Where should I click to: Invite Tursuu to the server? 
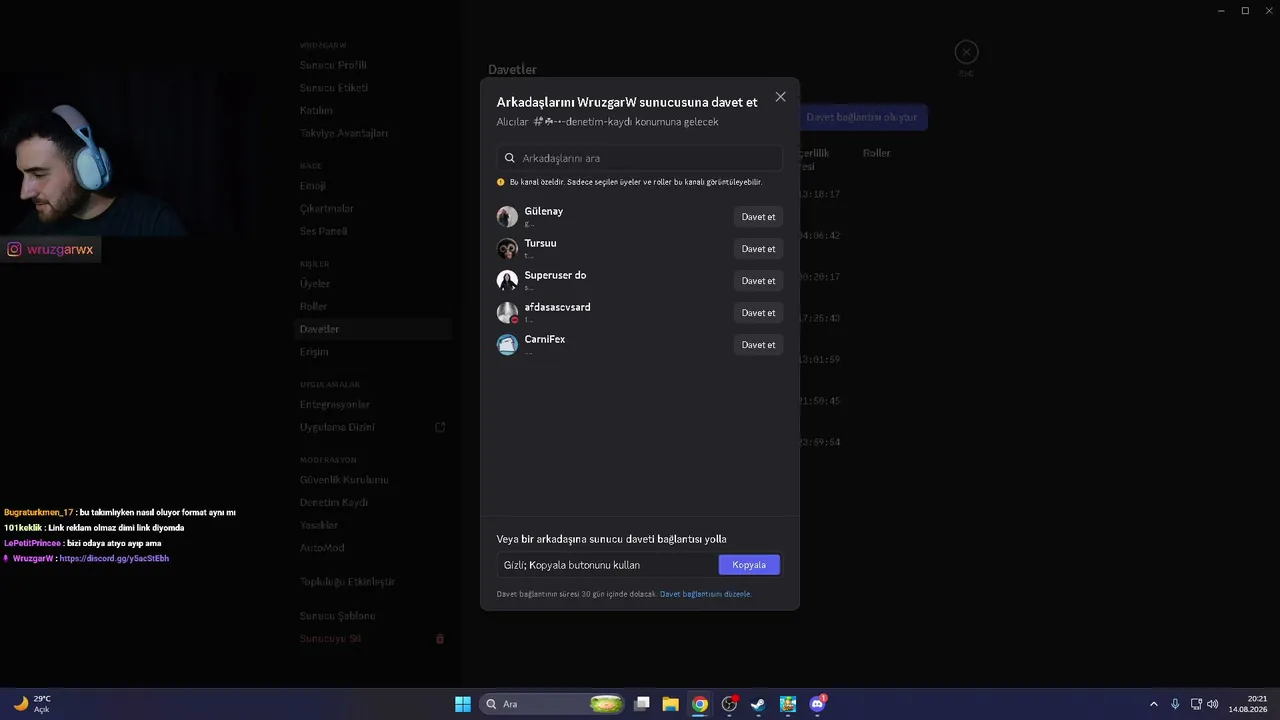(x=758, y=249)
